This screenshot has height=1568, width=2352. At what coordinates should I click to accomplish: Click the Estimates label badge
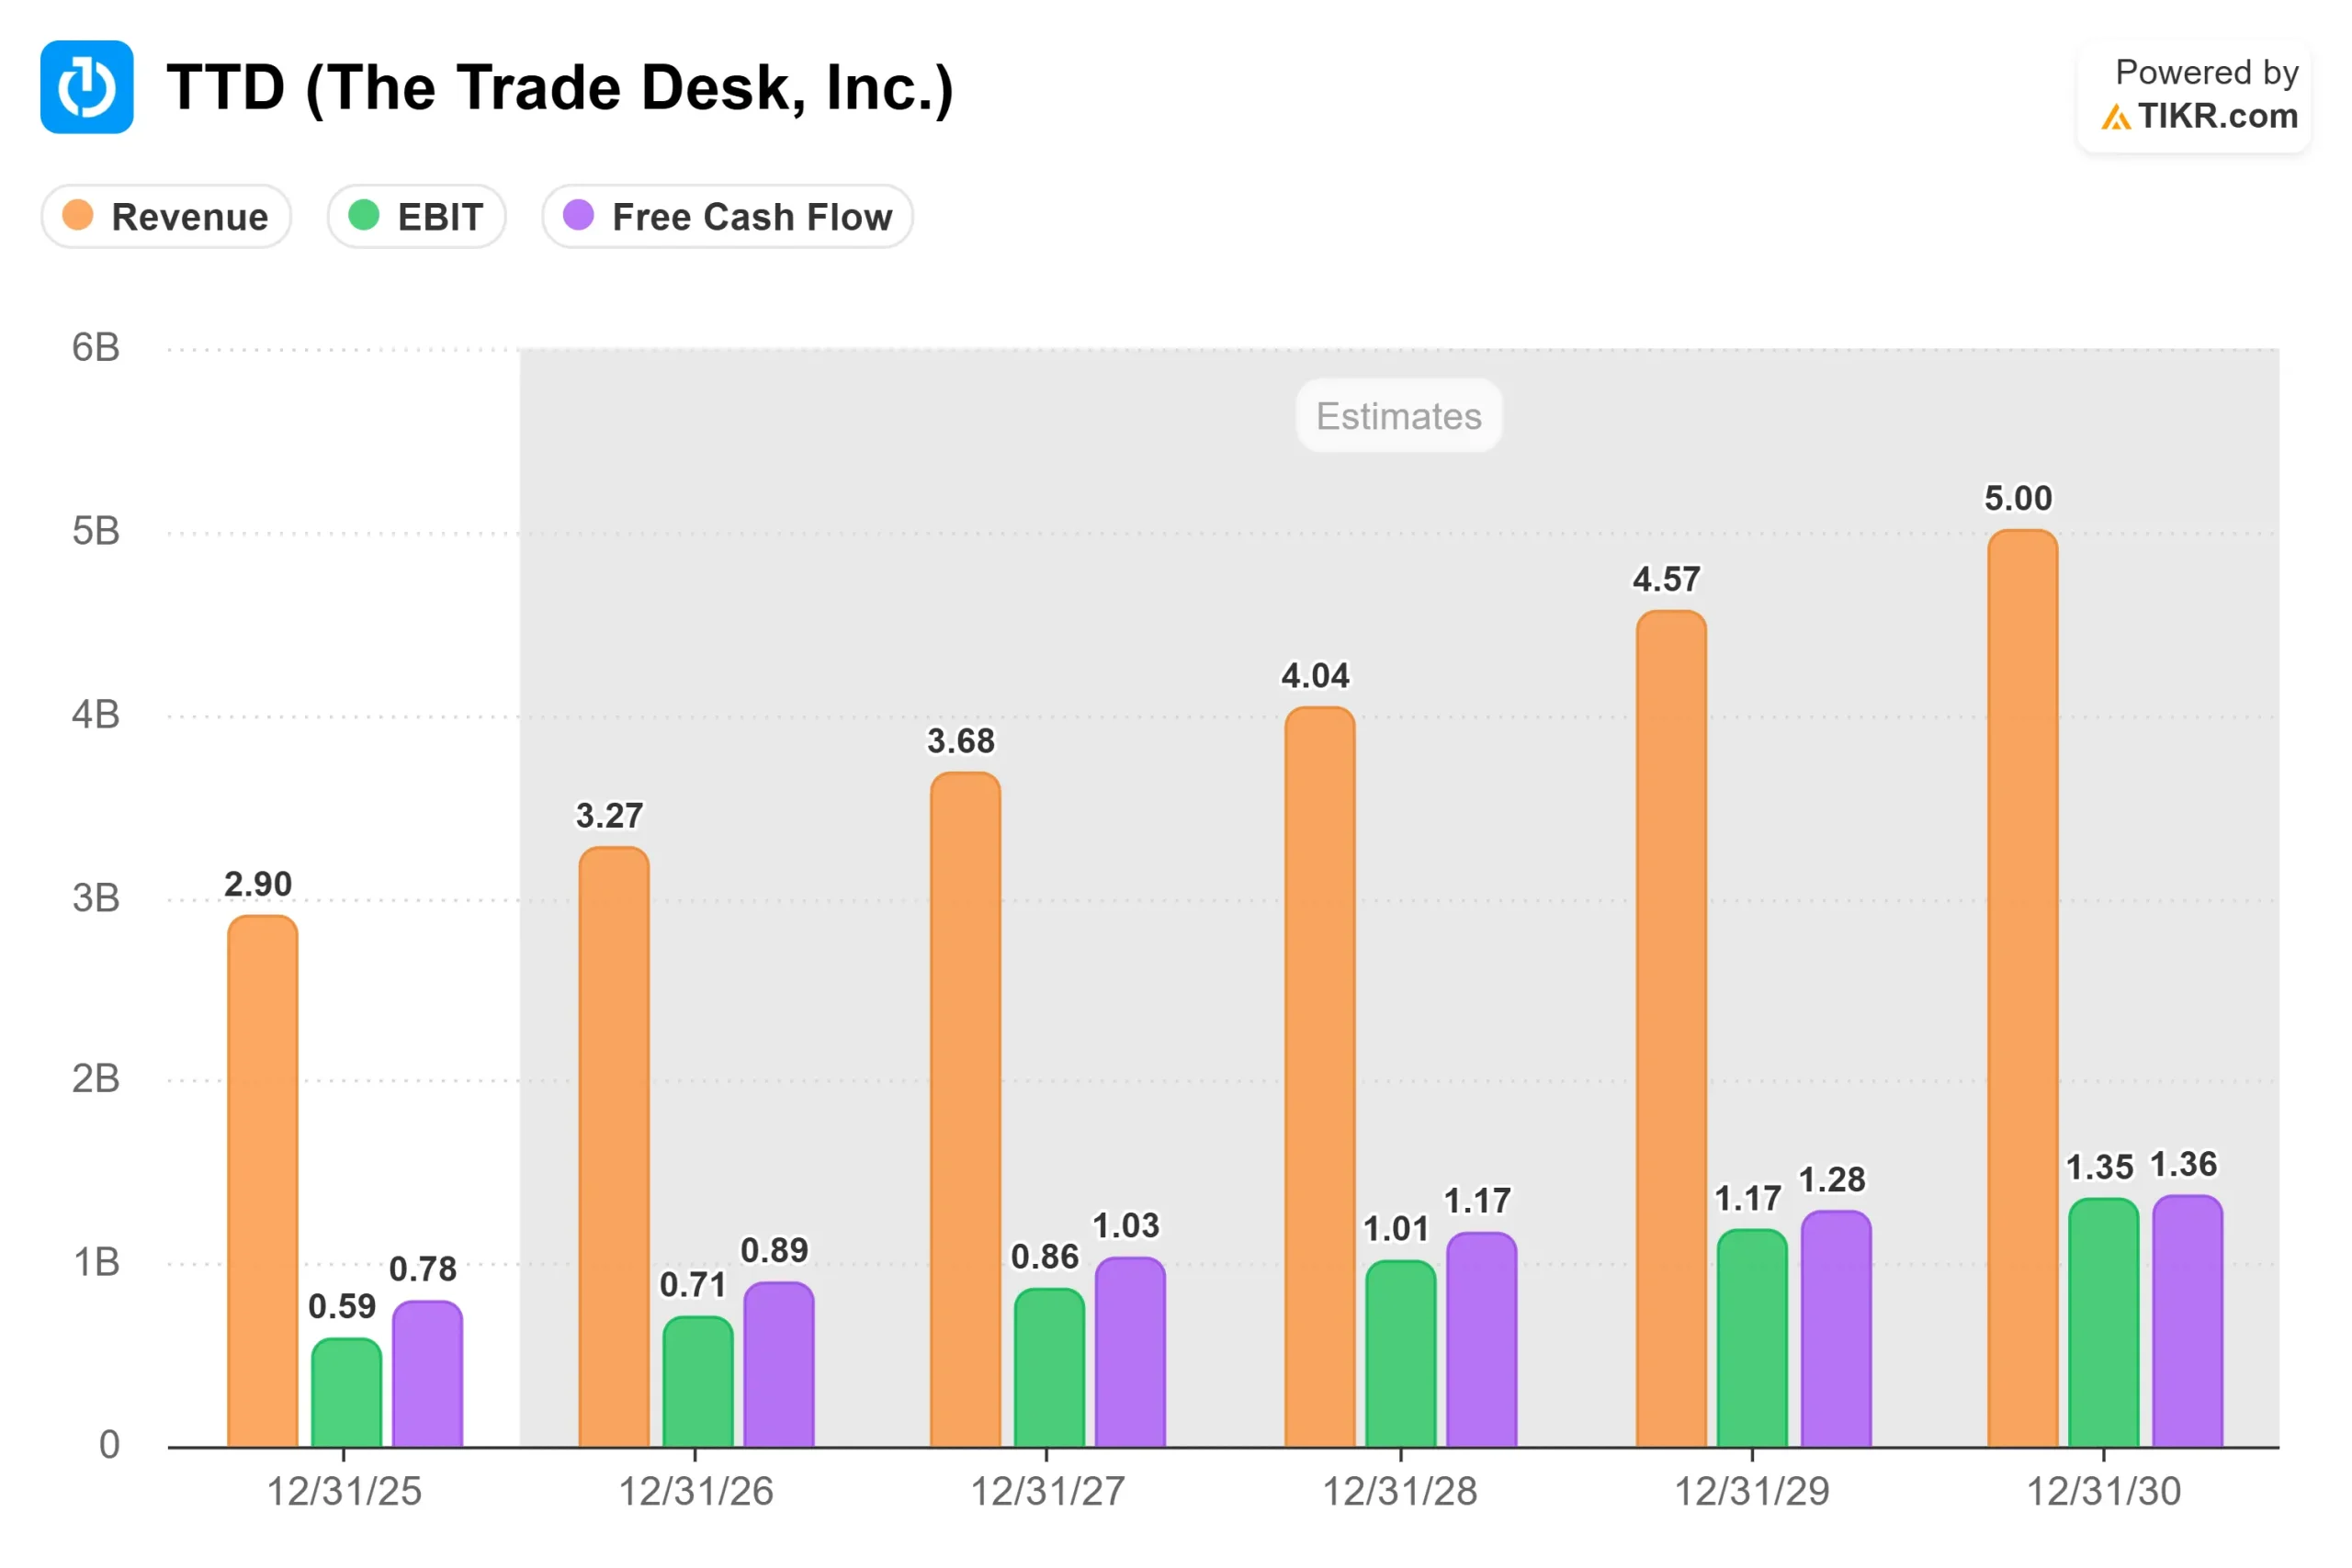pyautogui.click(x=1399, y=415)
